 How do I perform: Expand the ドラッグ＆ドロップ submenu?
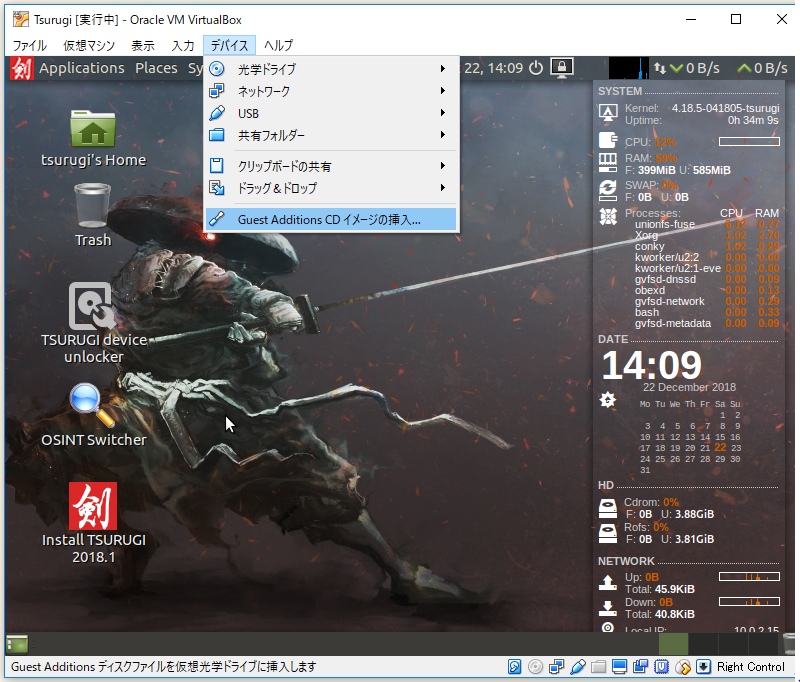click(x=332, y=188)
